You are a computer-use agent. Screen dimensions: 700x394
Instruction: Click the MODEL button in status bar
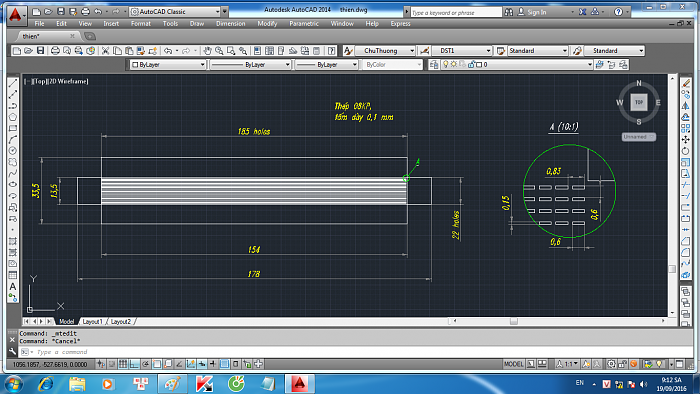point(513,364)
